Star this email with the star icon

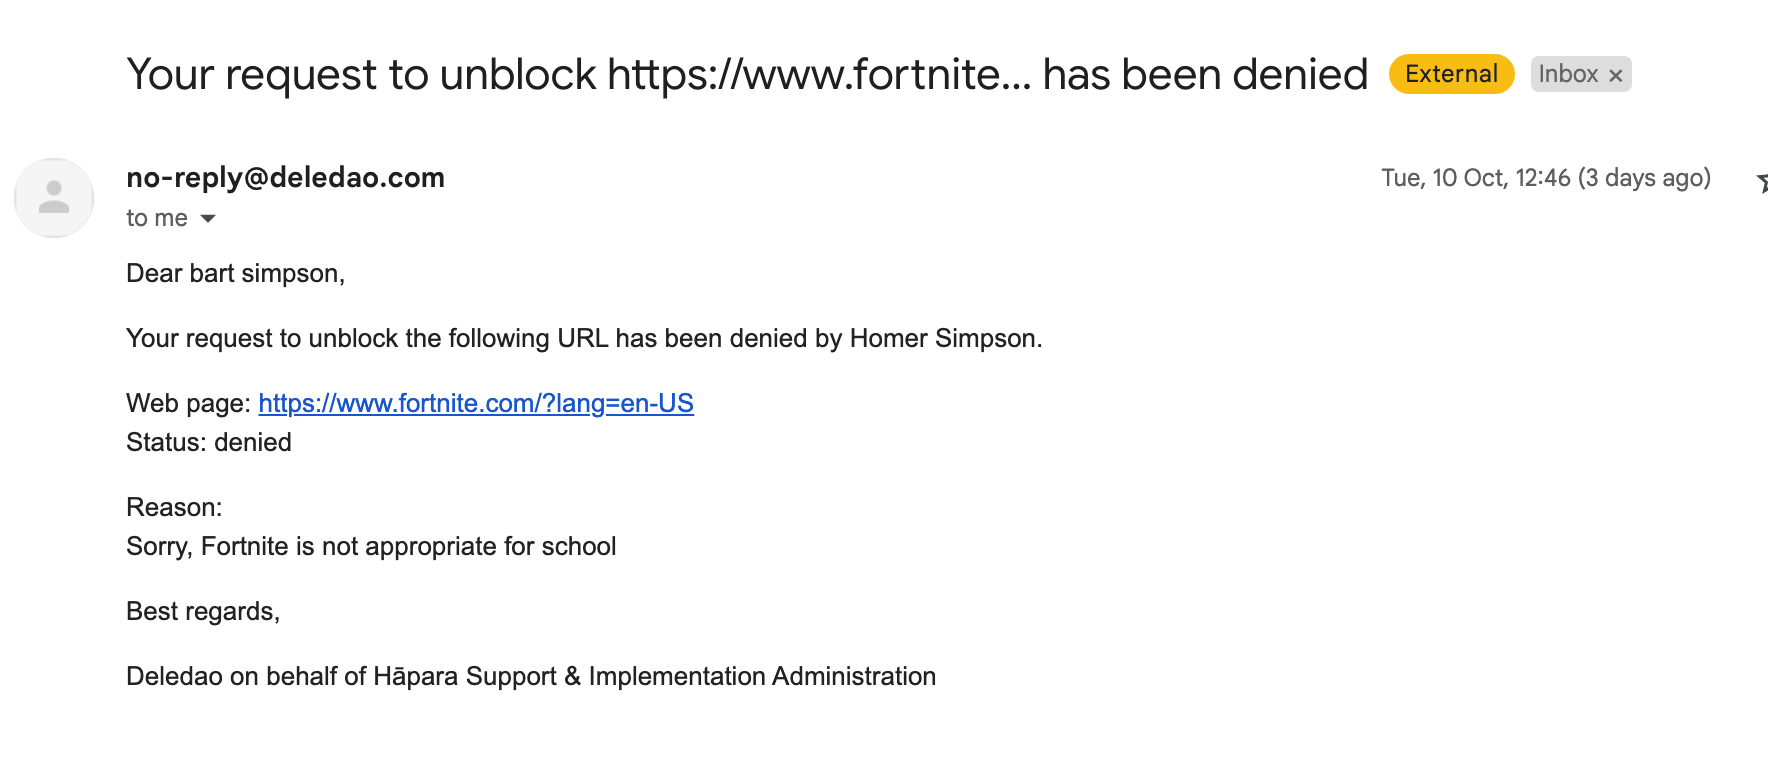pyautogui.click(x=1762, y=182)
